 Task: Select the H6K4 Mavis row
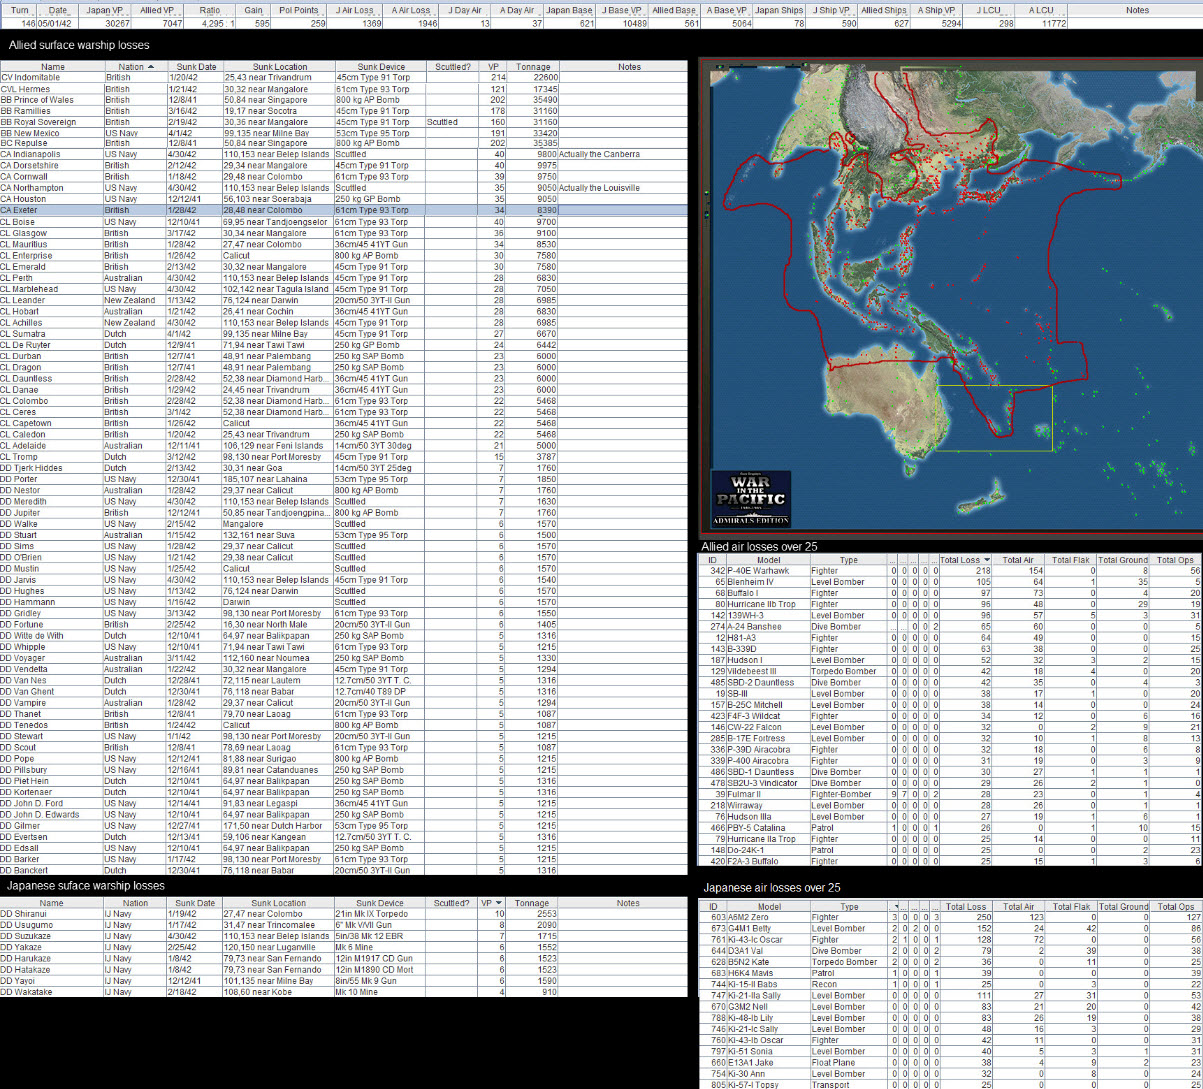(950, 974)
